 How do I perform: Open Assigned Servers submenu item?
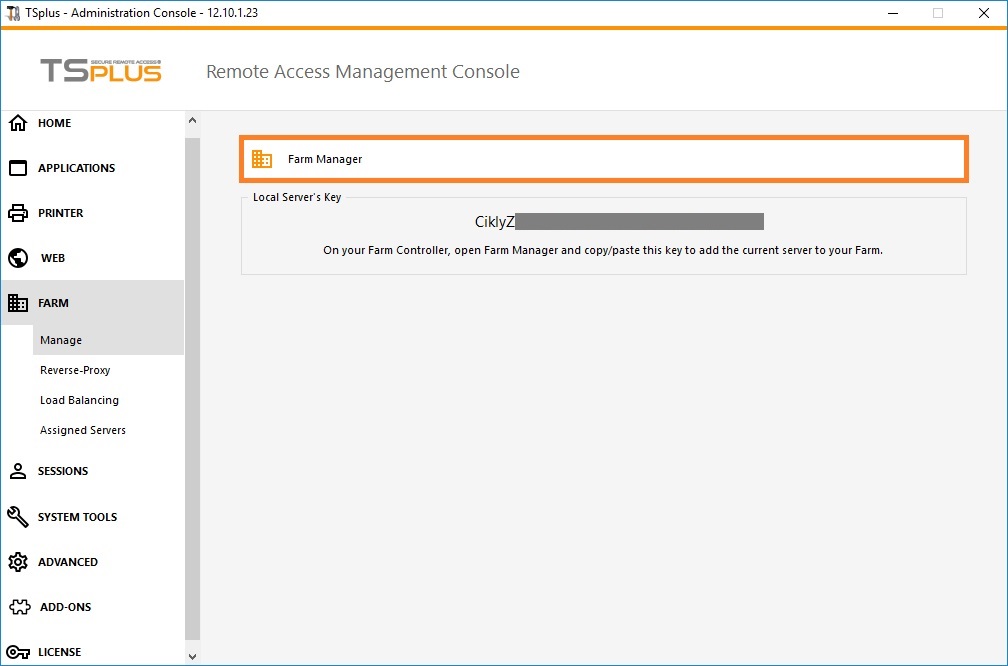[83, 430]
